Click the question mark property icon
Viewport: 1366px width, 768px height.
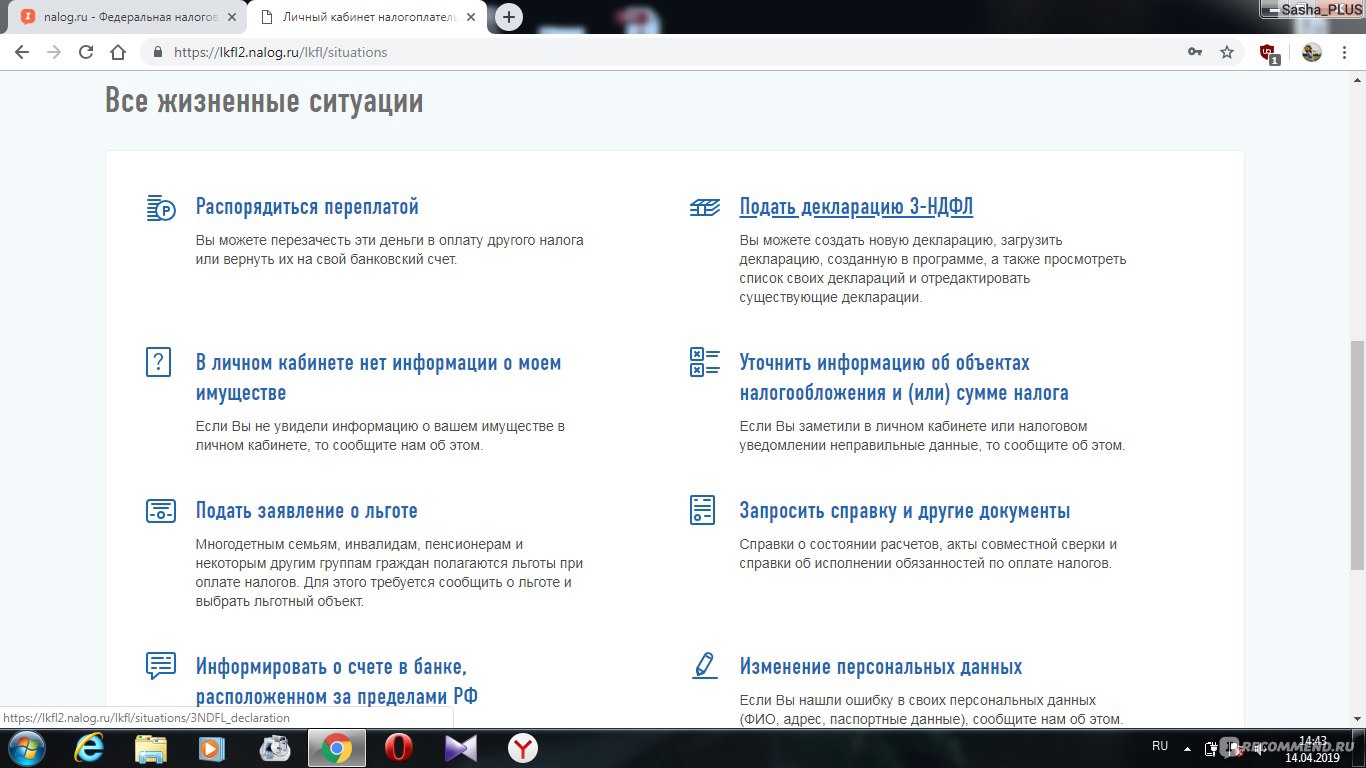coord(158,362)
